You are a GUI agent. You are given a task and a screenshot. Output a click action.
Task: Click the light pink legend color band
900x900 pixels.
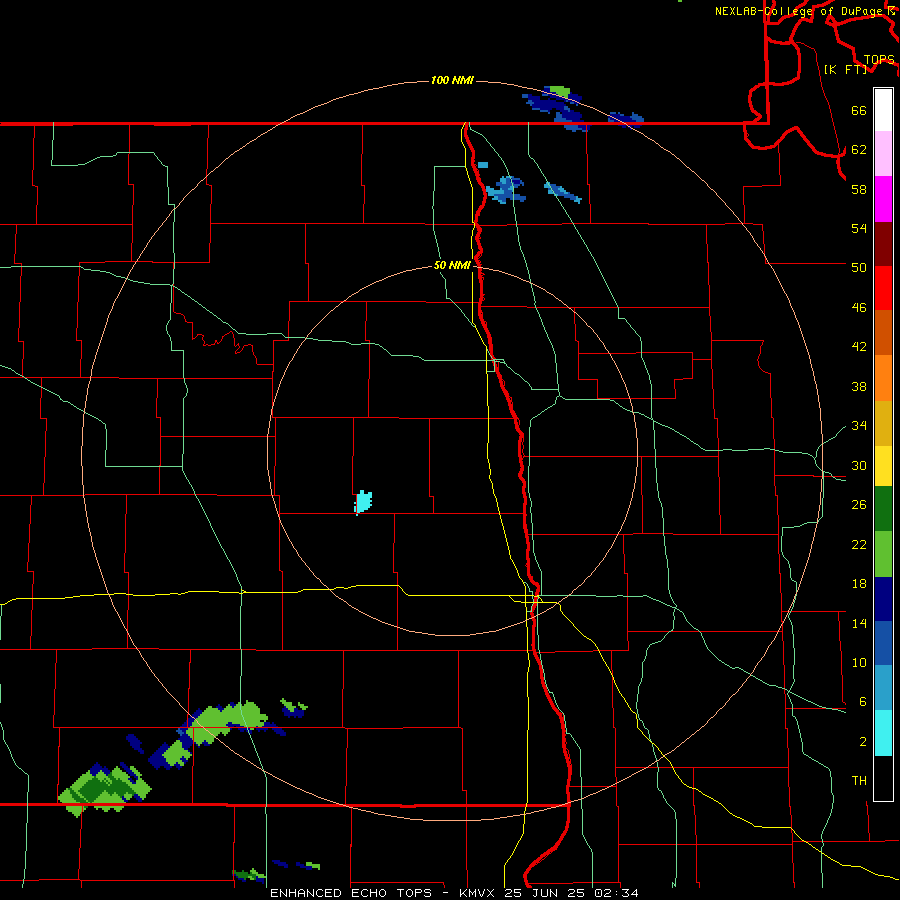coord(883,153)
